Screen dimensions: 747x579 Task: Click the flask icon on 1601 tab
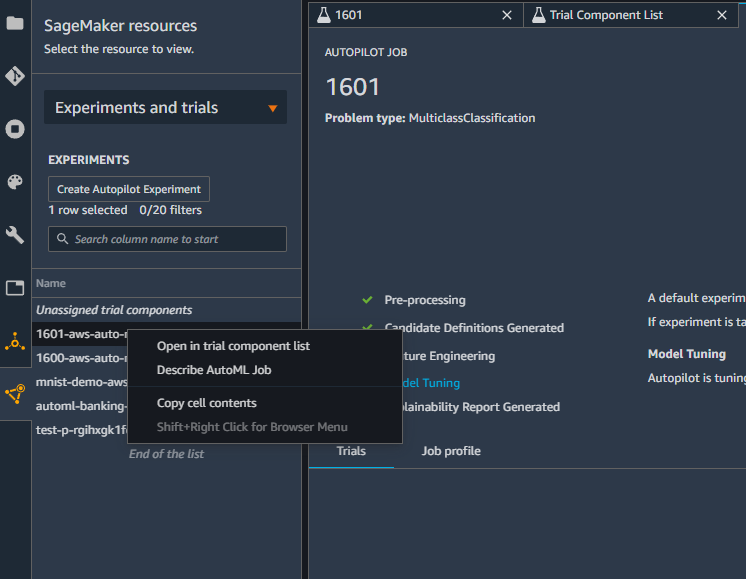pos(323,15)
